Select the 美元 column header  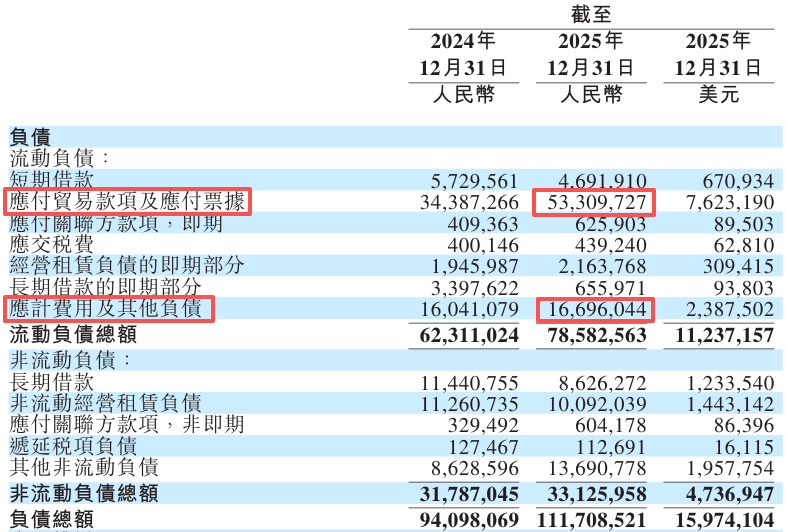(718, 95)
